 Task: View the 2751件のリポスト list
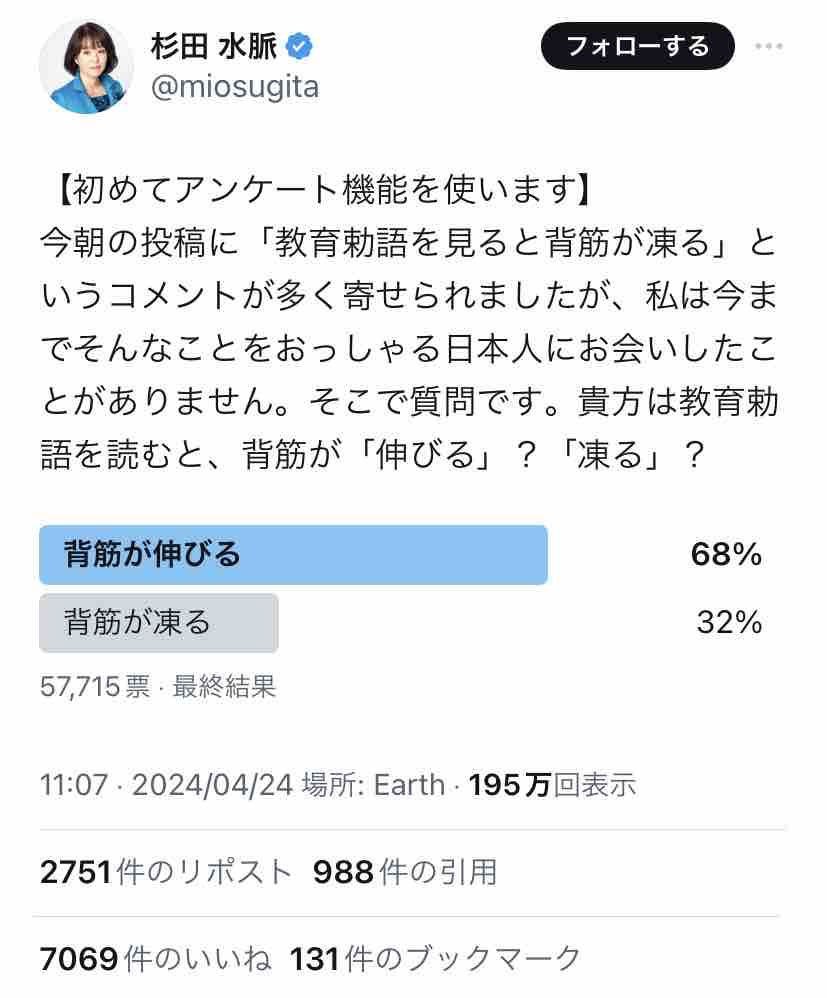click(166, 872)
